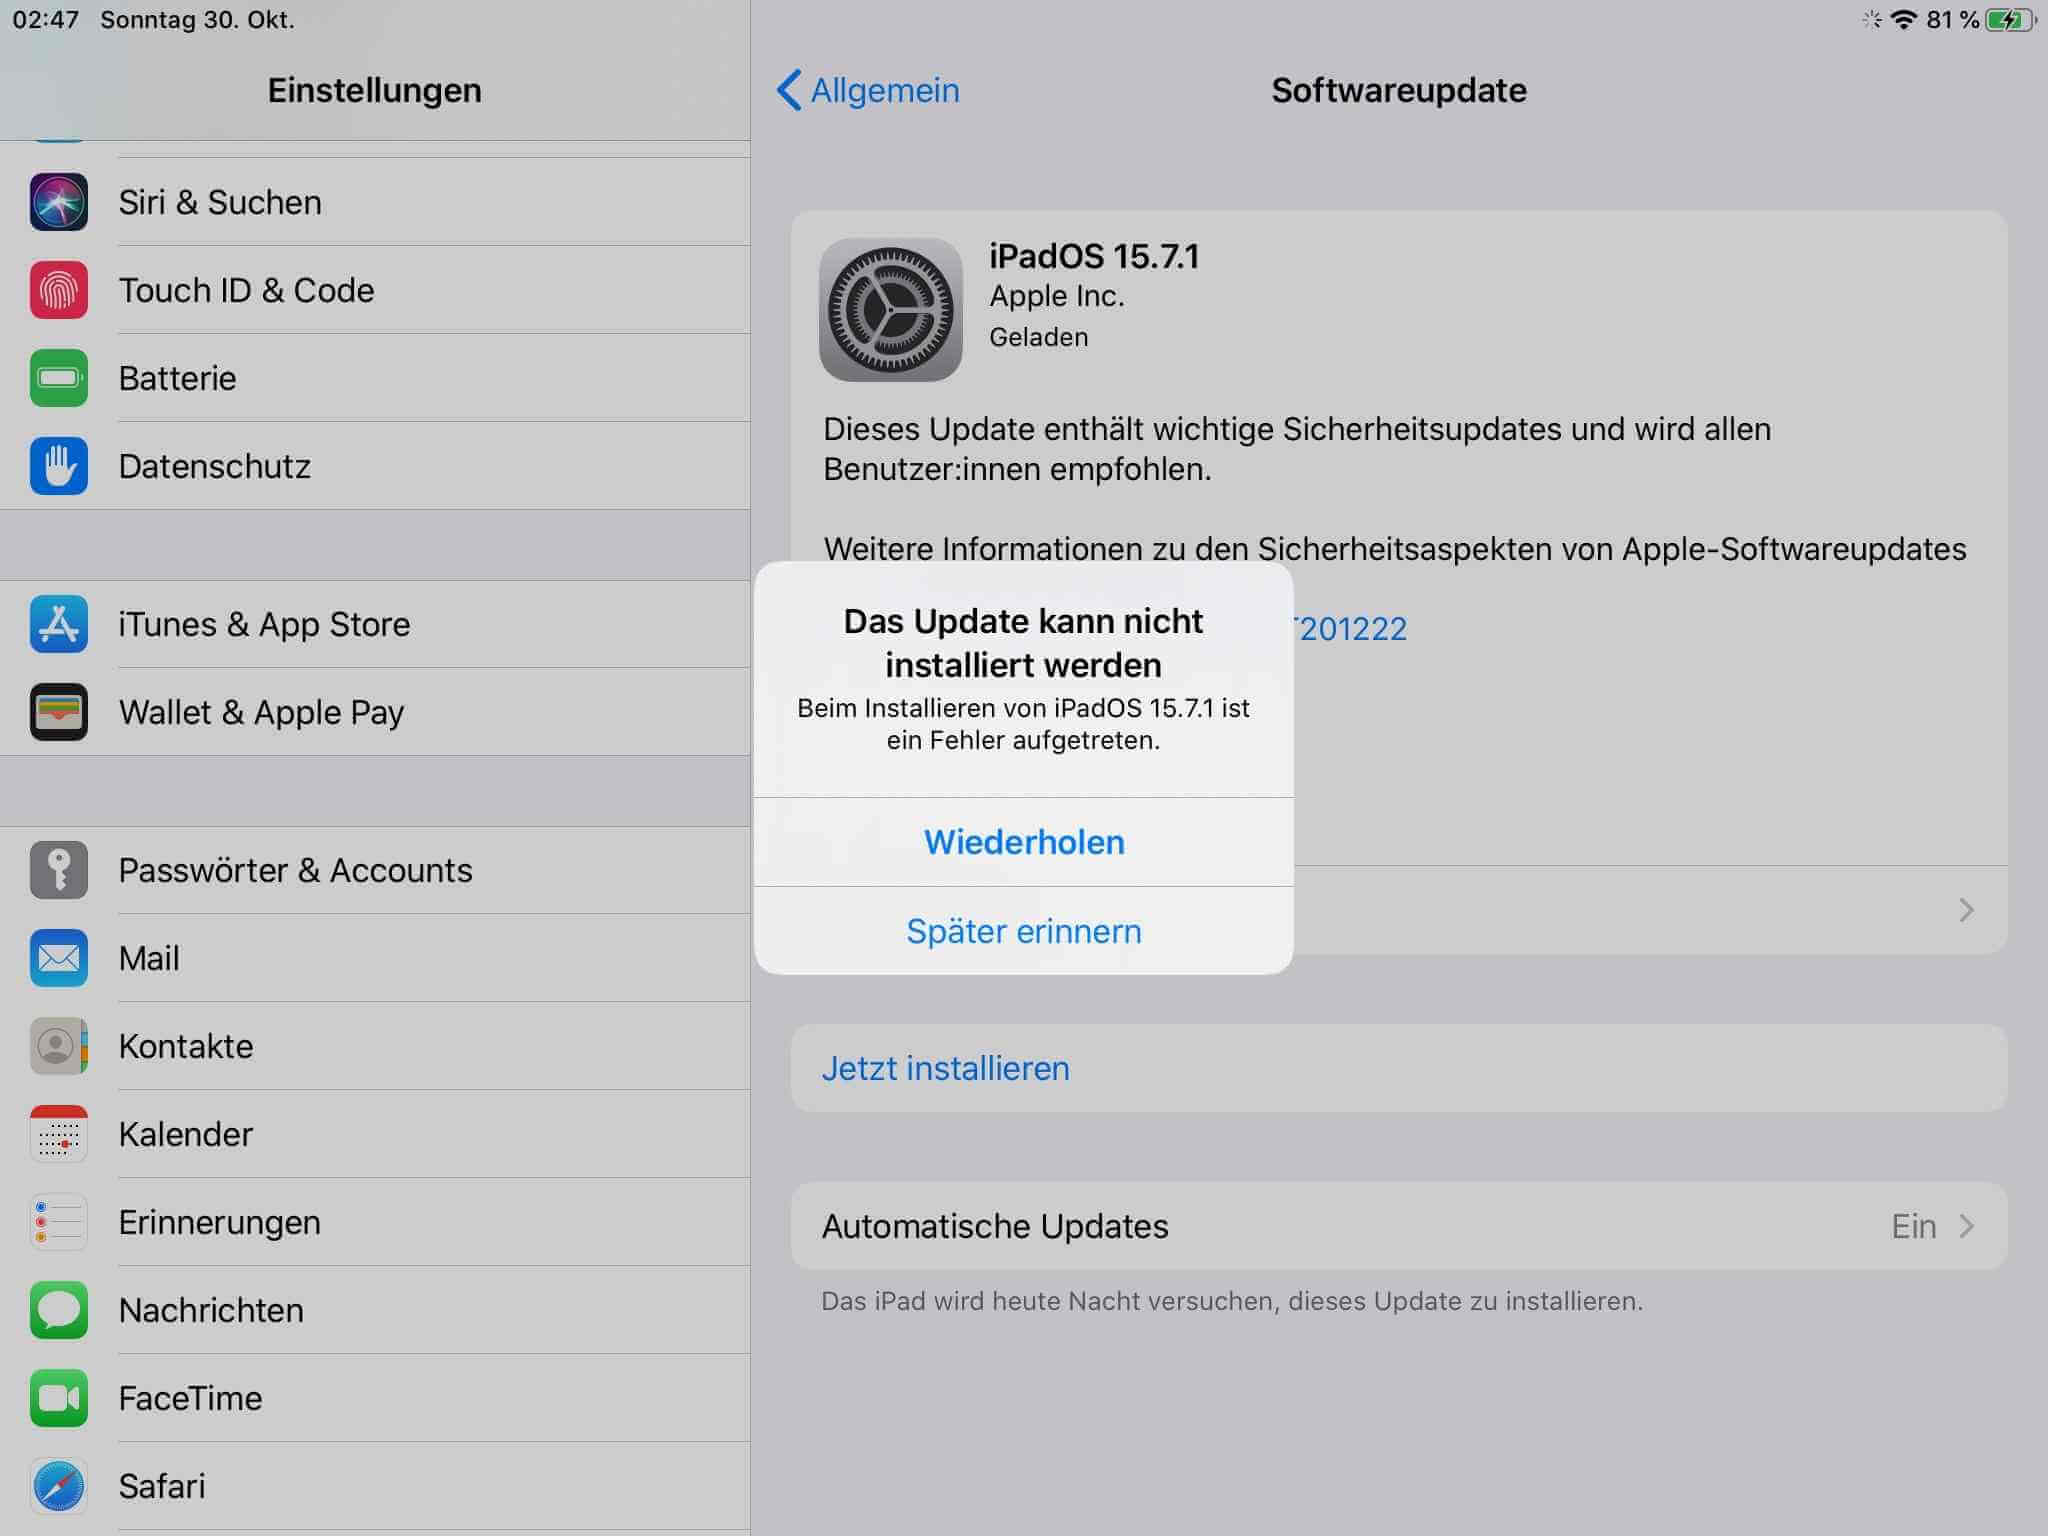2048x1536 pixels.
Task: Tap the battery charging status icon
Action: pyautogui.click(x=2011, y=20)
